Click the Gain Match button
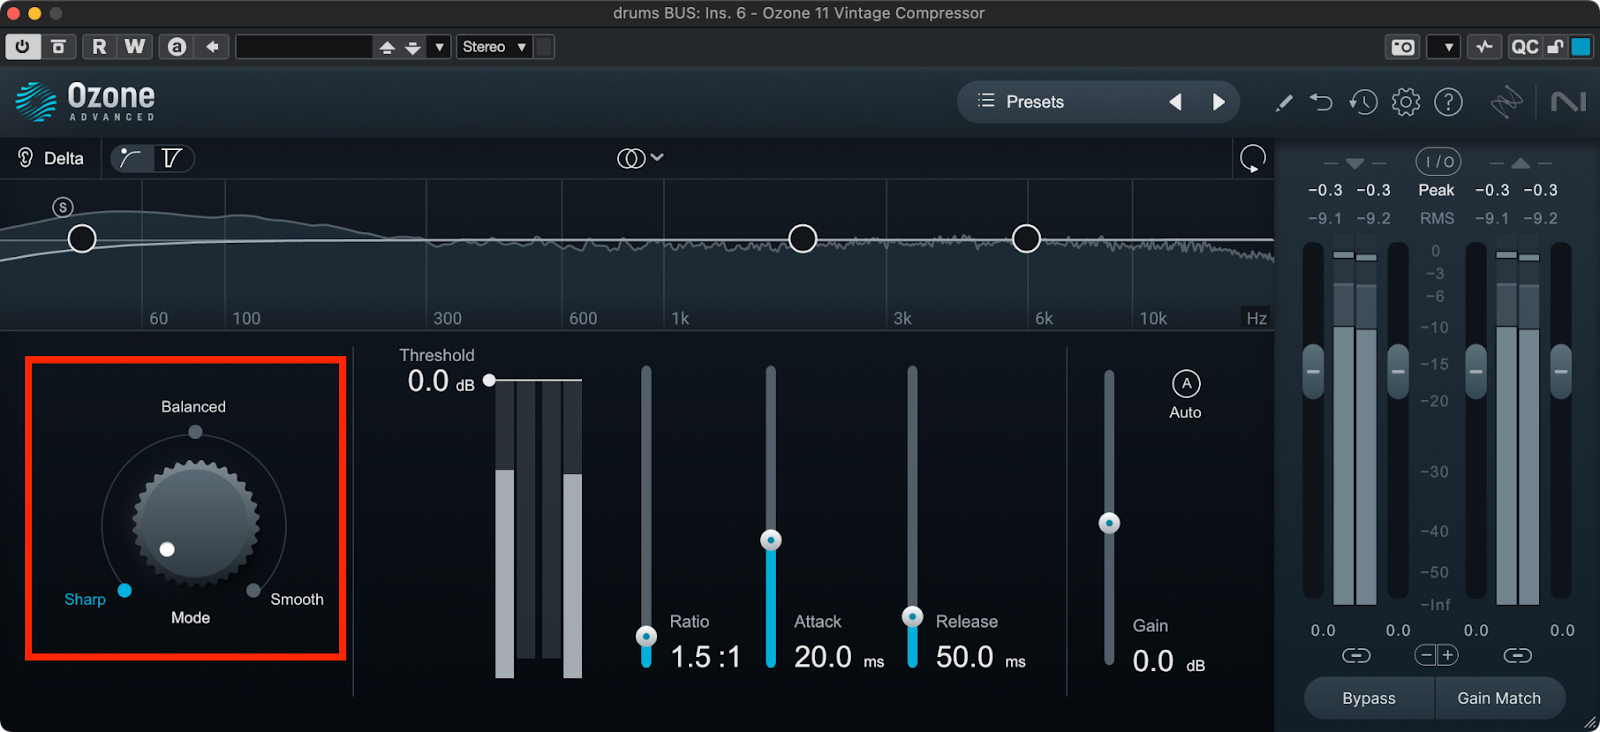Viewport: 1600px width, 732px height. 1498,698
